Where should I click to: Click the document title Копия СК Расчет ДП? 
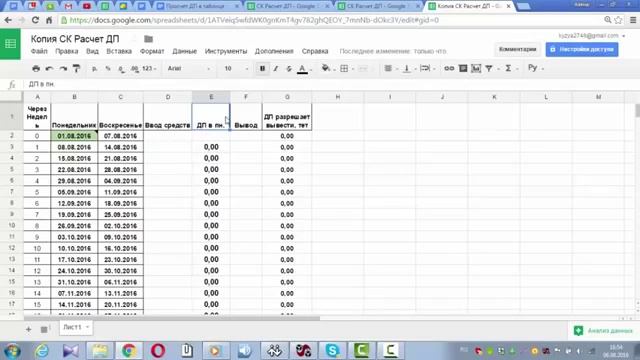click(75, 39)
